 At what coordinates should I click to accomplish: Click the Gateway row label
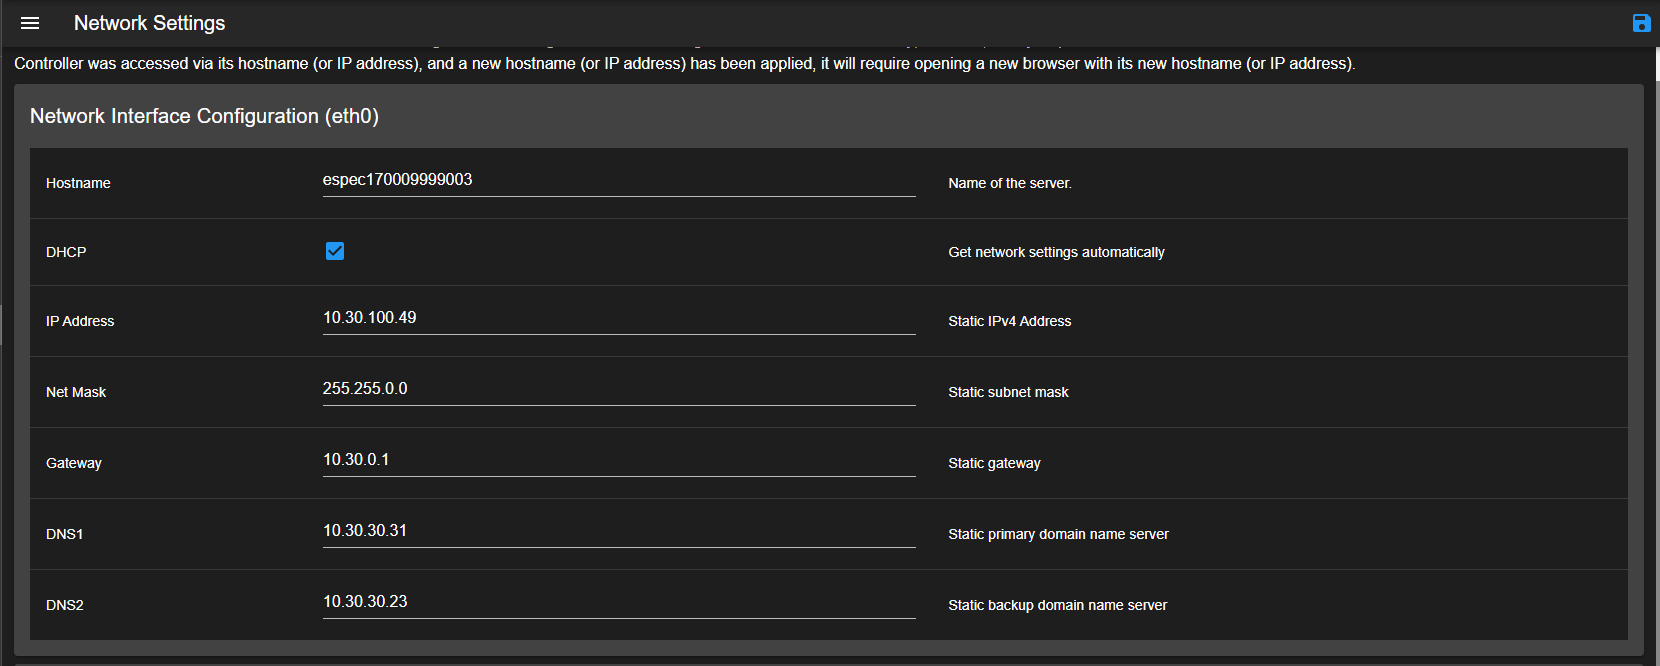point(74,463)
